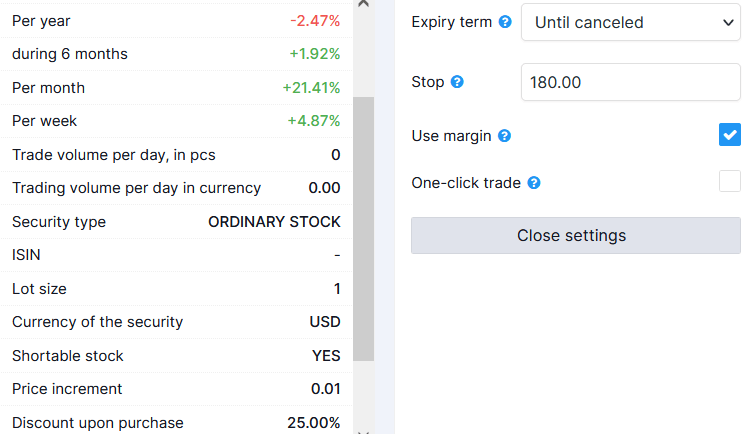Open the Expiry term dropdown
The width and height of the screenshot is (750, 434).
click(x=630, y=22)
